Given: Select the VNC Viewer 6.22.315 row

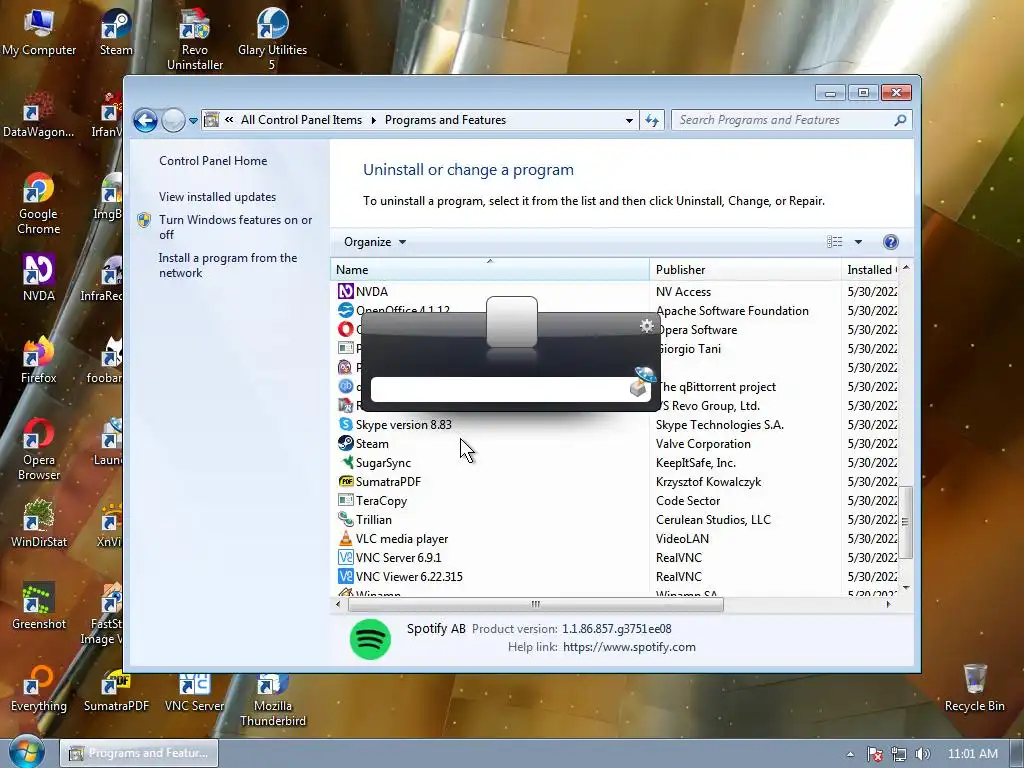Looking at the screenshot, I should (614, 577).
